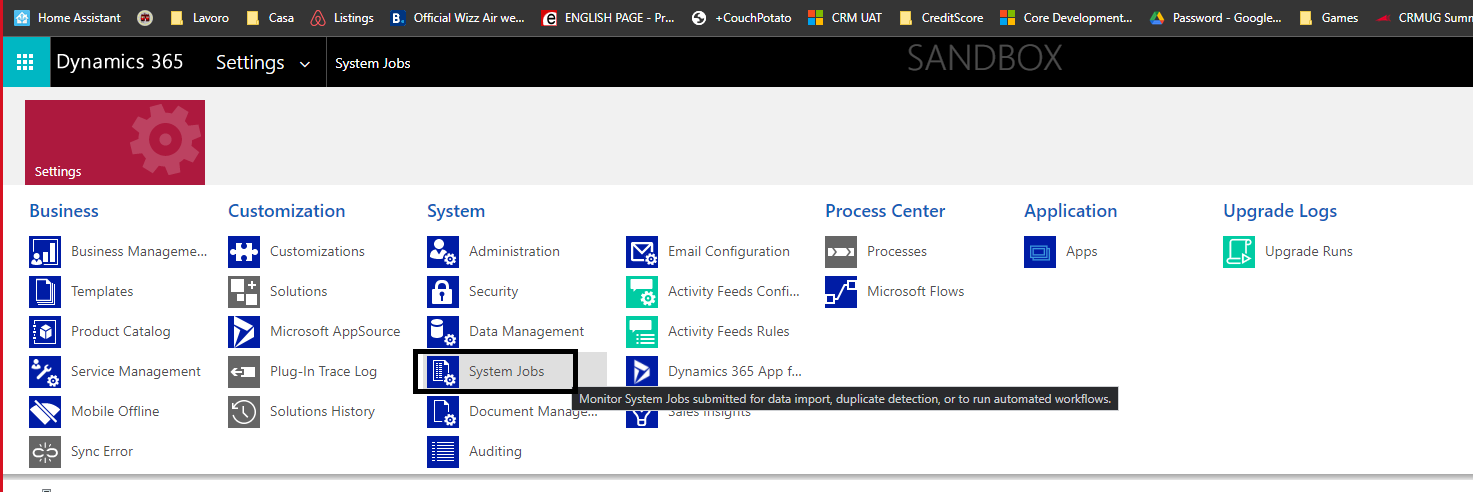Click the Activity Feeds Rules icon
Image resolution: width=1473 pixels, height=492 pixels.
(x=642, y=332)
